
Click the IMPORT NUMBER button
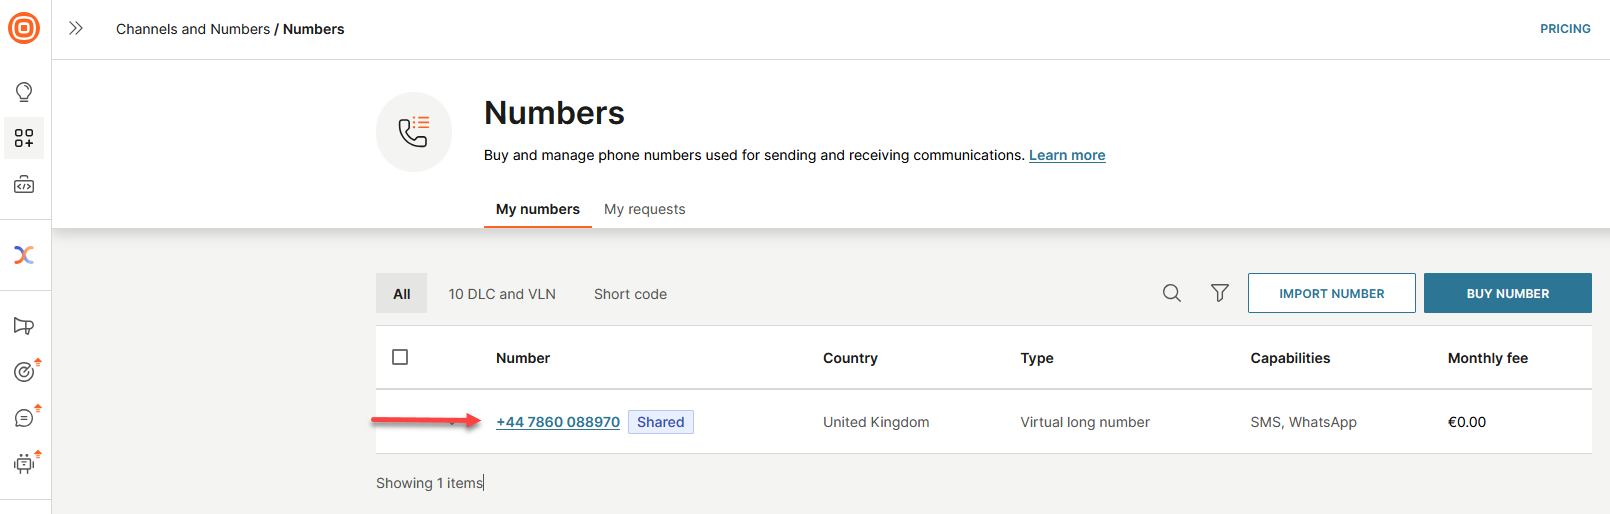[x=1331, y=293]
